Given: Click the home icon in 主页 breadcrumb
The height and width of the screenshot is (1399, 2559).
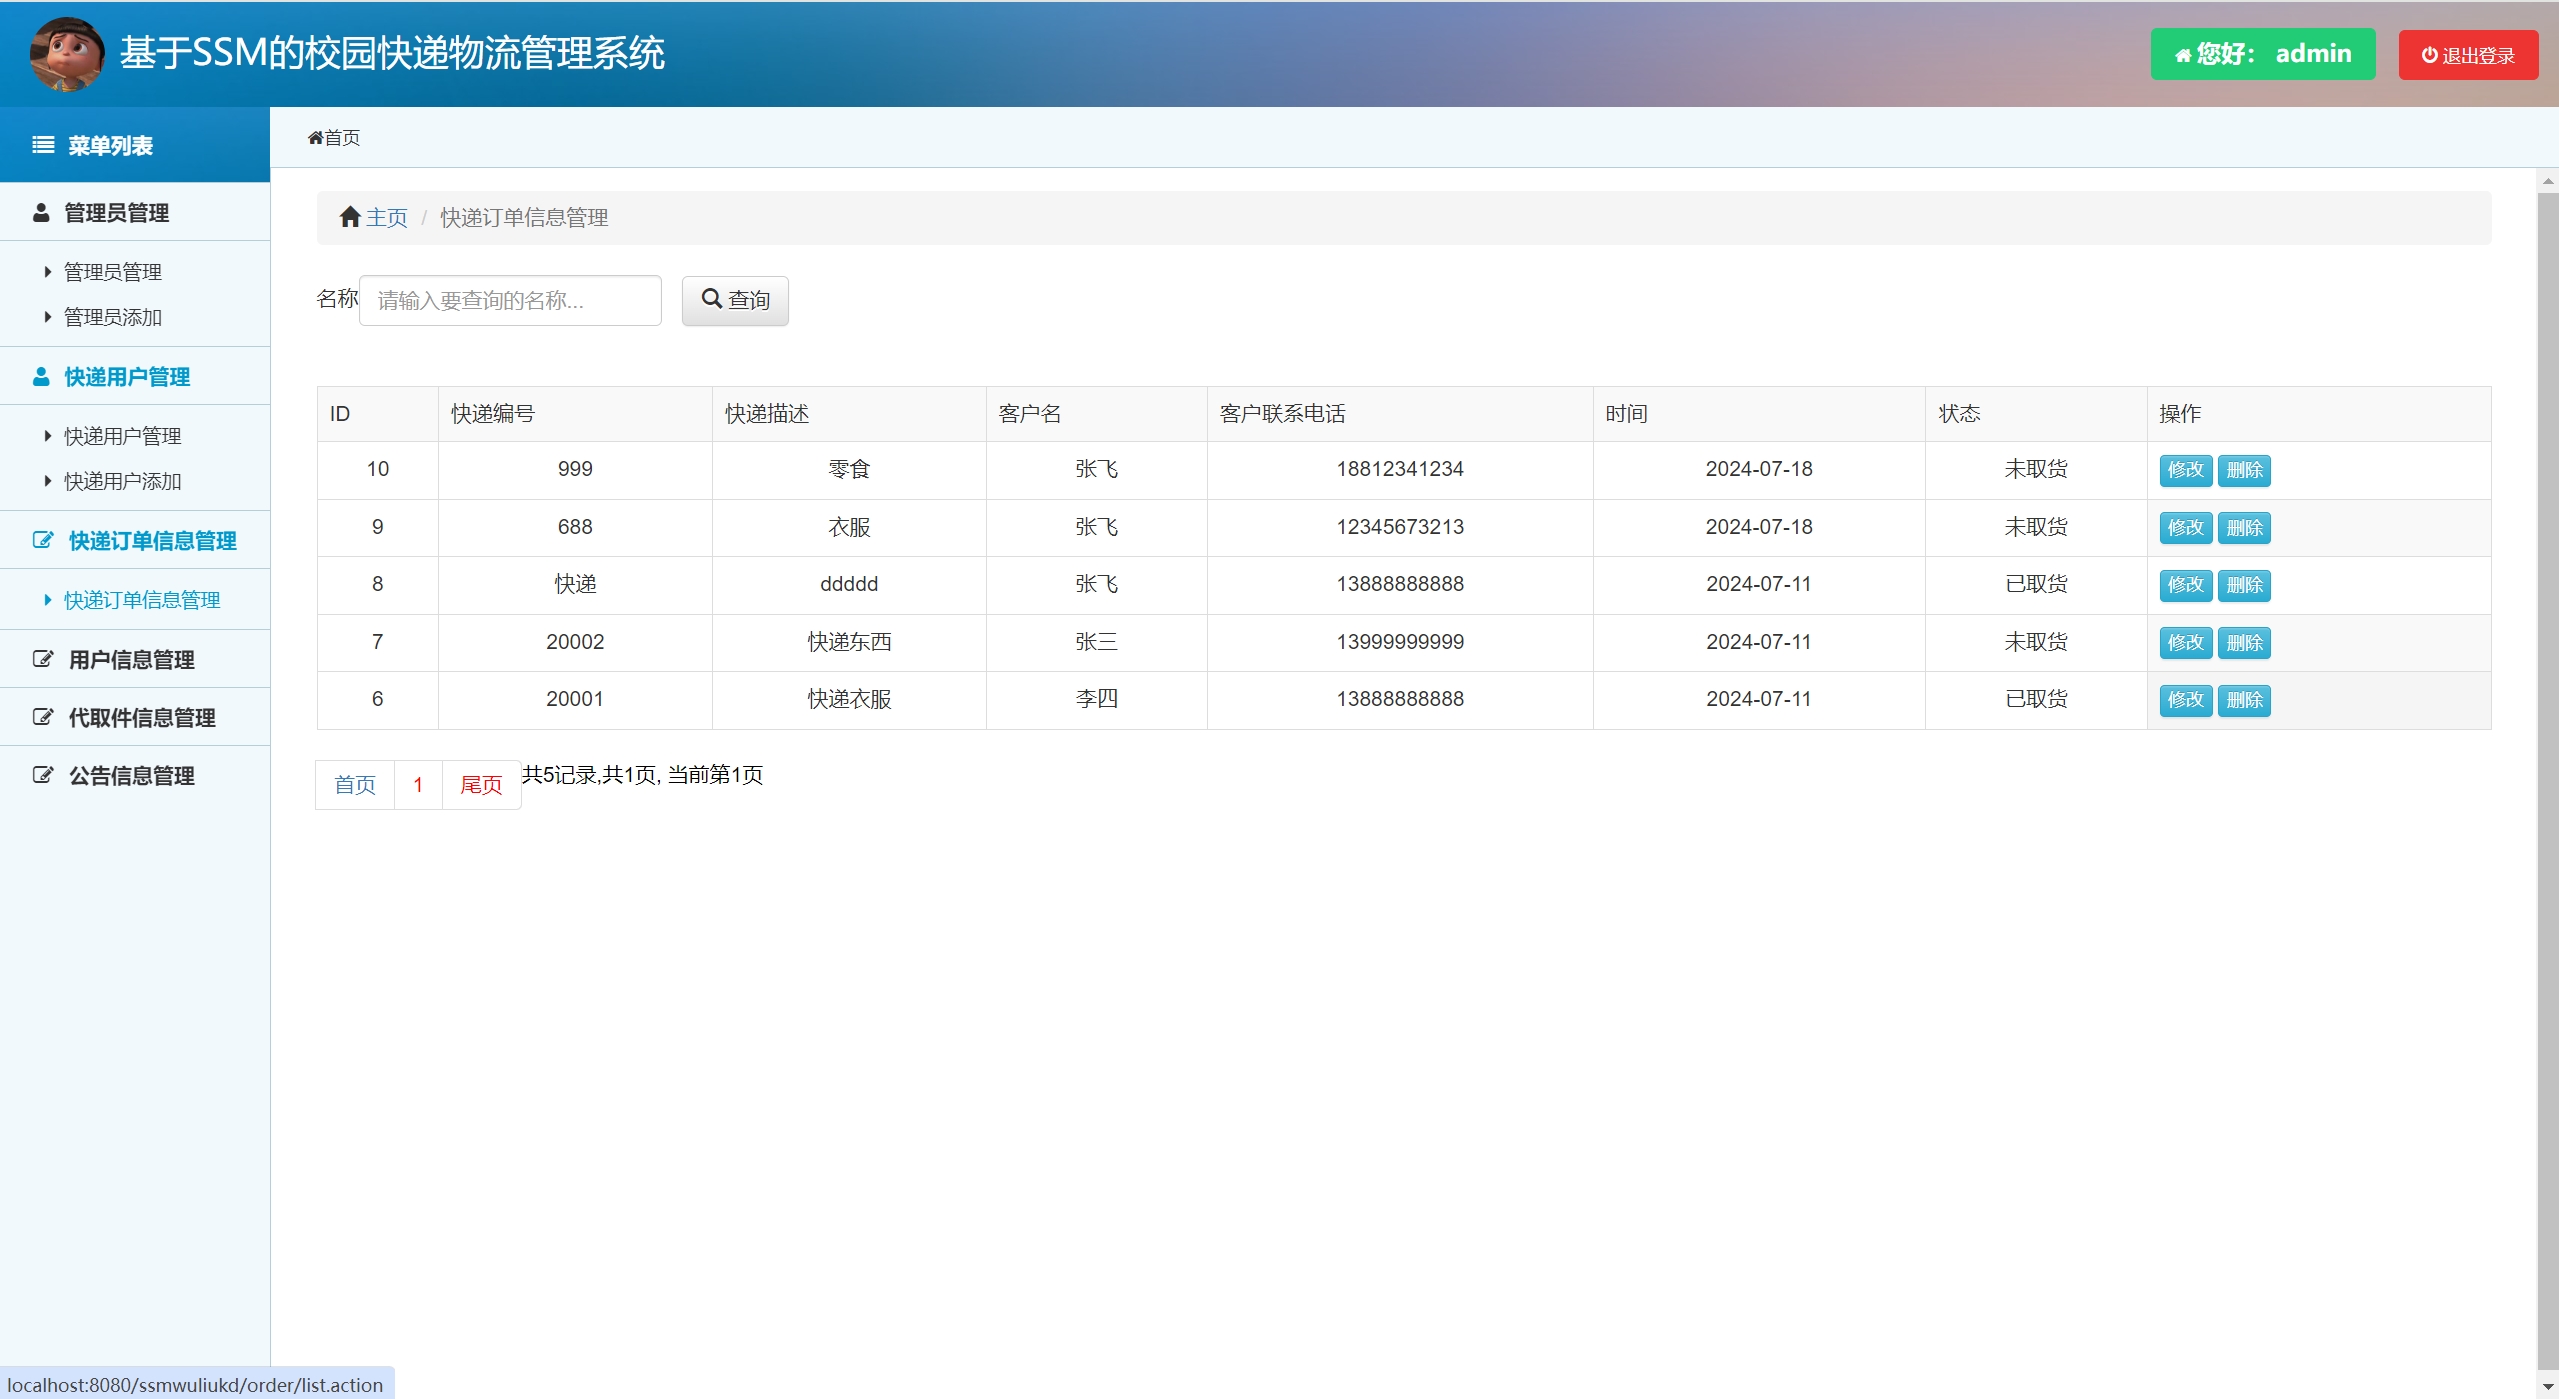Looking at the screenshot, I should (x=349, y=218).
